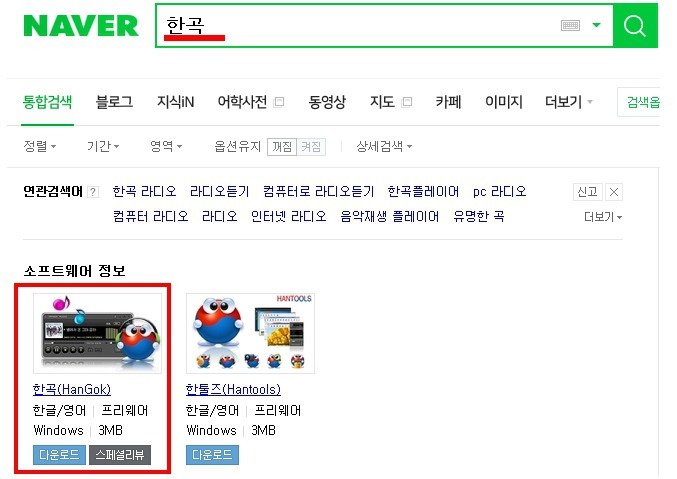Set 옵션유지 to 꺼짐

coord(282,147)
